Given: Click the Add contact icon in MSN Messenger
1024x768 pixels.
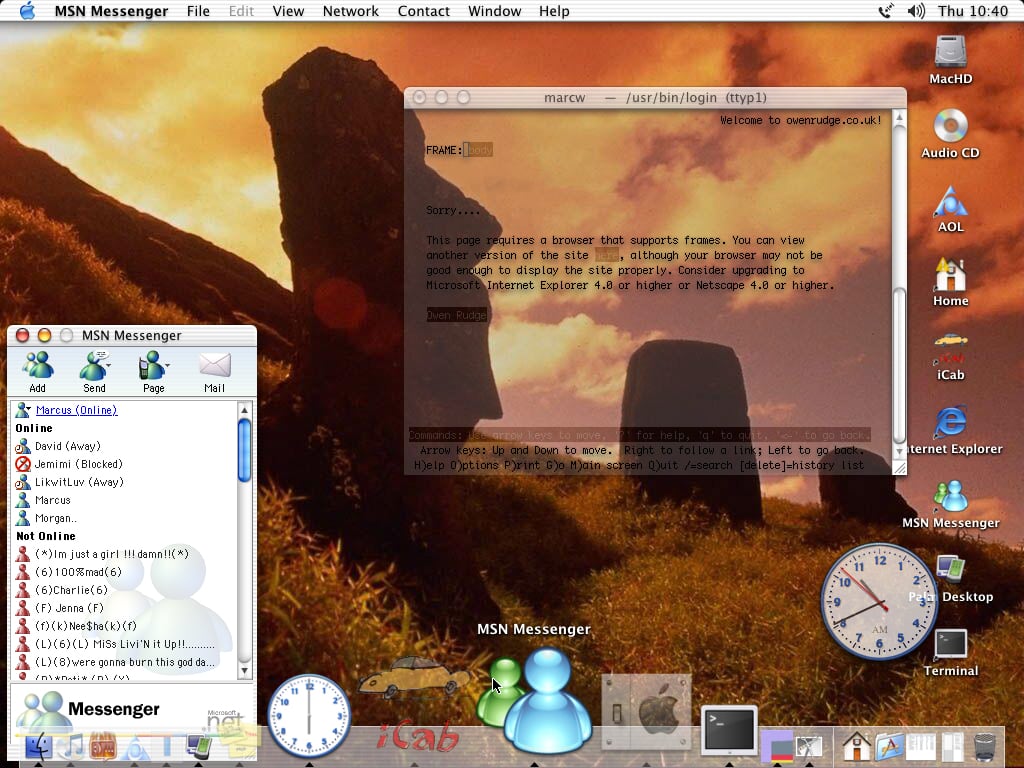Looking at the screenshot, I should tap(37, 370).
